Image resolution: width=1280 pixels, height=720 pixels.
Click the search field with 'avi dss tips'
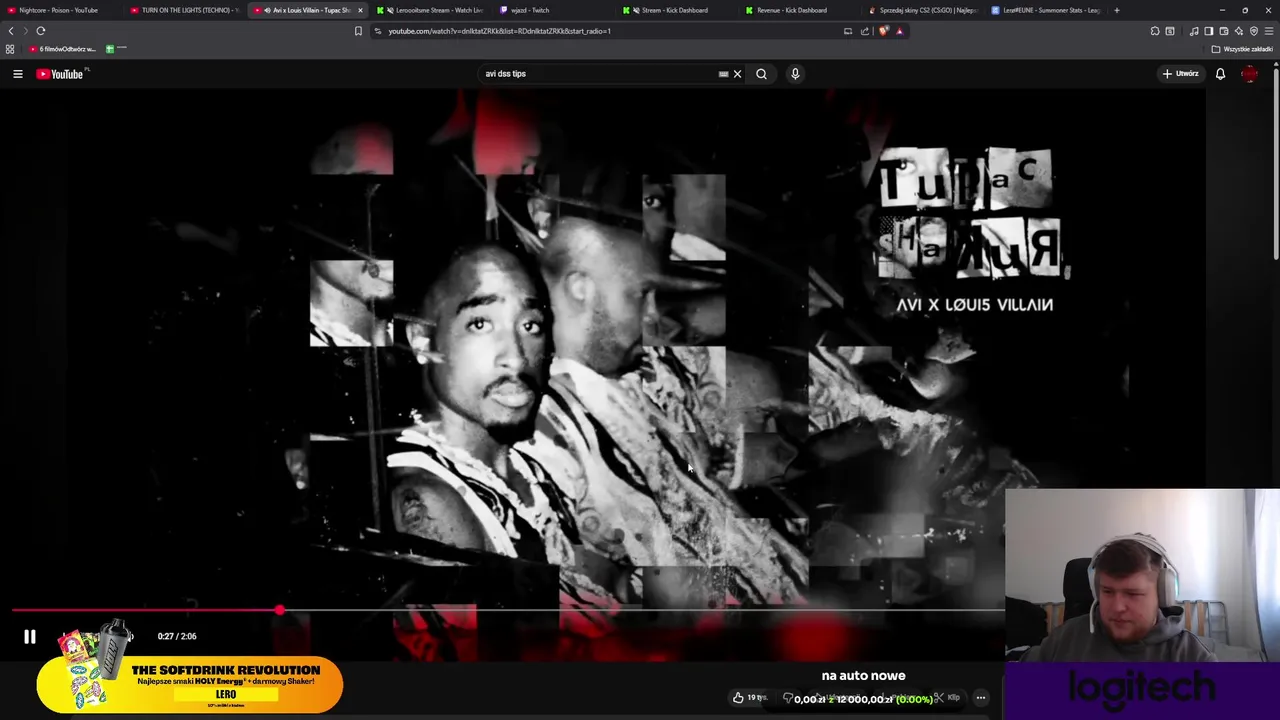598,74
